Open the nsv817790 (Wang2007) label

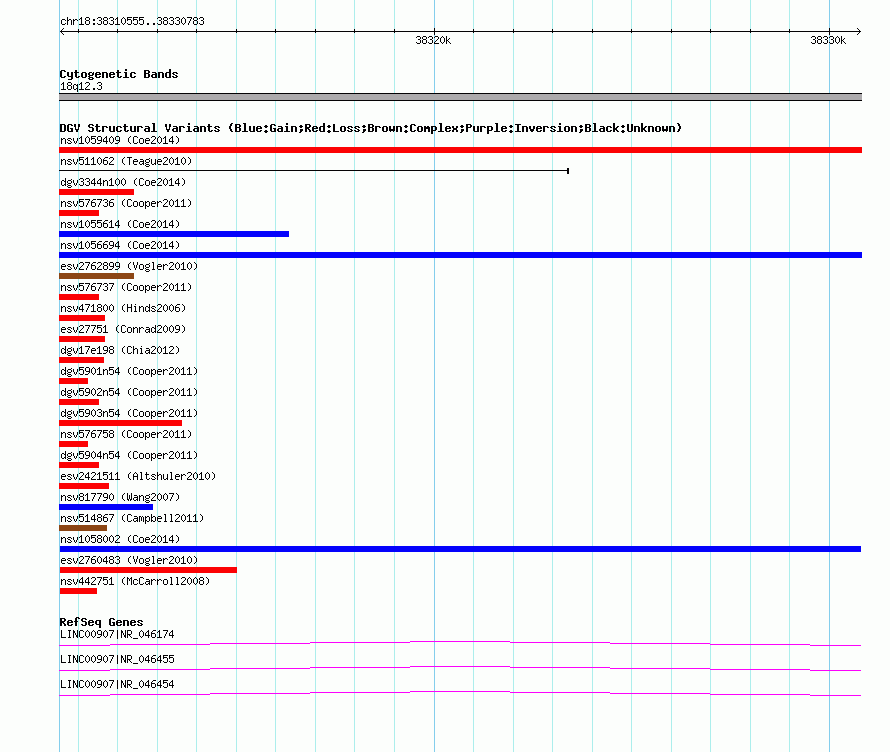[x=120, y=497]
